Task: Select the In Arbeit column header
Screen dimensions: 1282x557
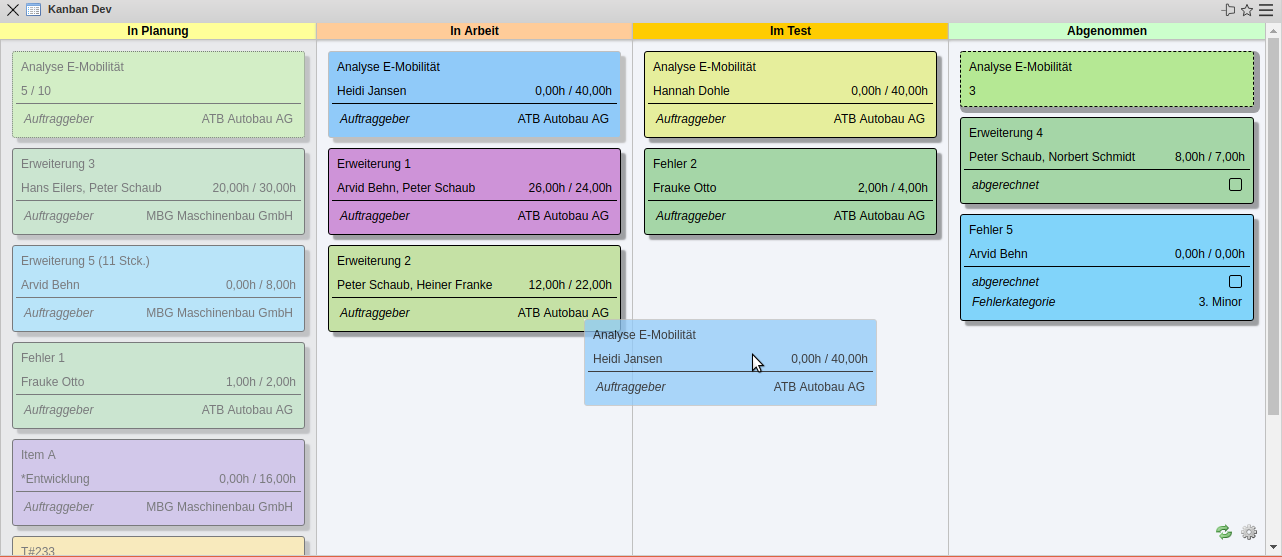Action: click(x=475, y=31)
